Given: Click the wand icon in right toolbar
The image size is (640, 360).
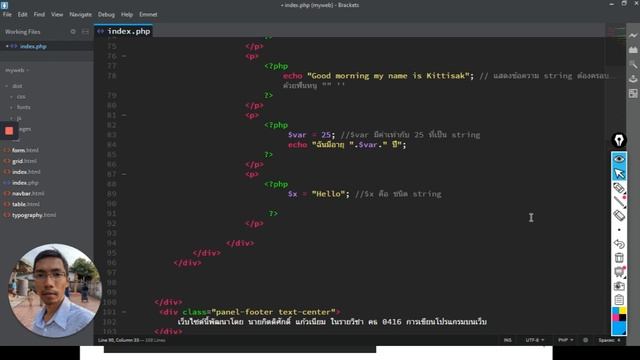Looking at the screenshot, I should [x=633, y=64].
